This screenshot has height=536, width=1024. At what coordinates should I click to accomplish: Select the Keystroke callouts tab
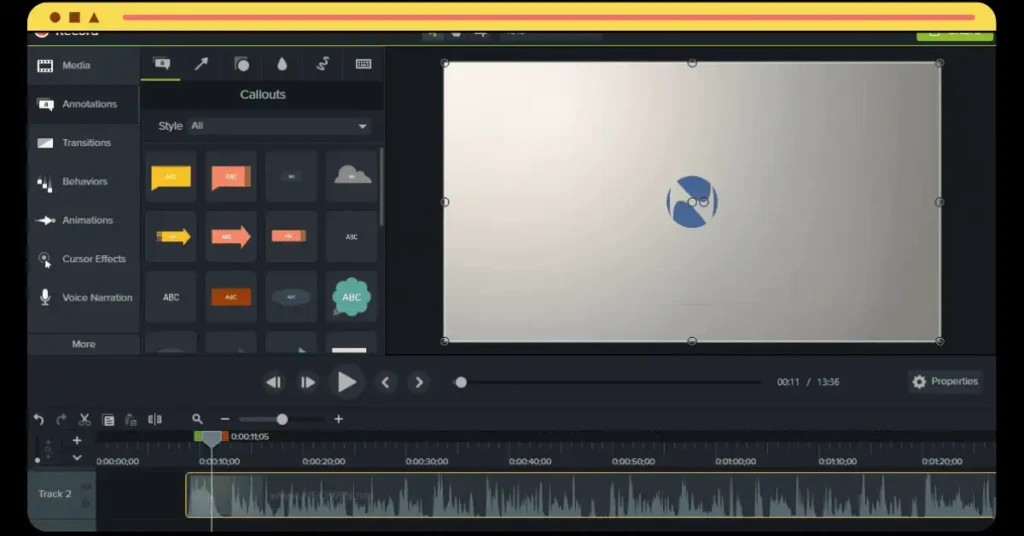(x=363, y=63)
